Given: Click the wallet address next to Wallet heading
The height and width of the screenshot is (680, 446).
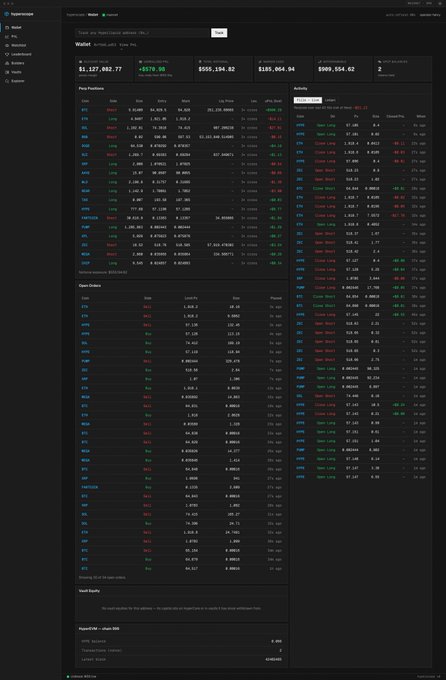Looking at the screenshot, I should 105,45.
